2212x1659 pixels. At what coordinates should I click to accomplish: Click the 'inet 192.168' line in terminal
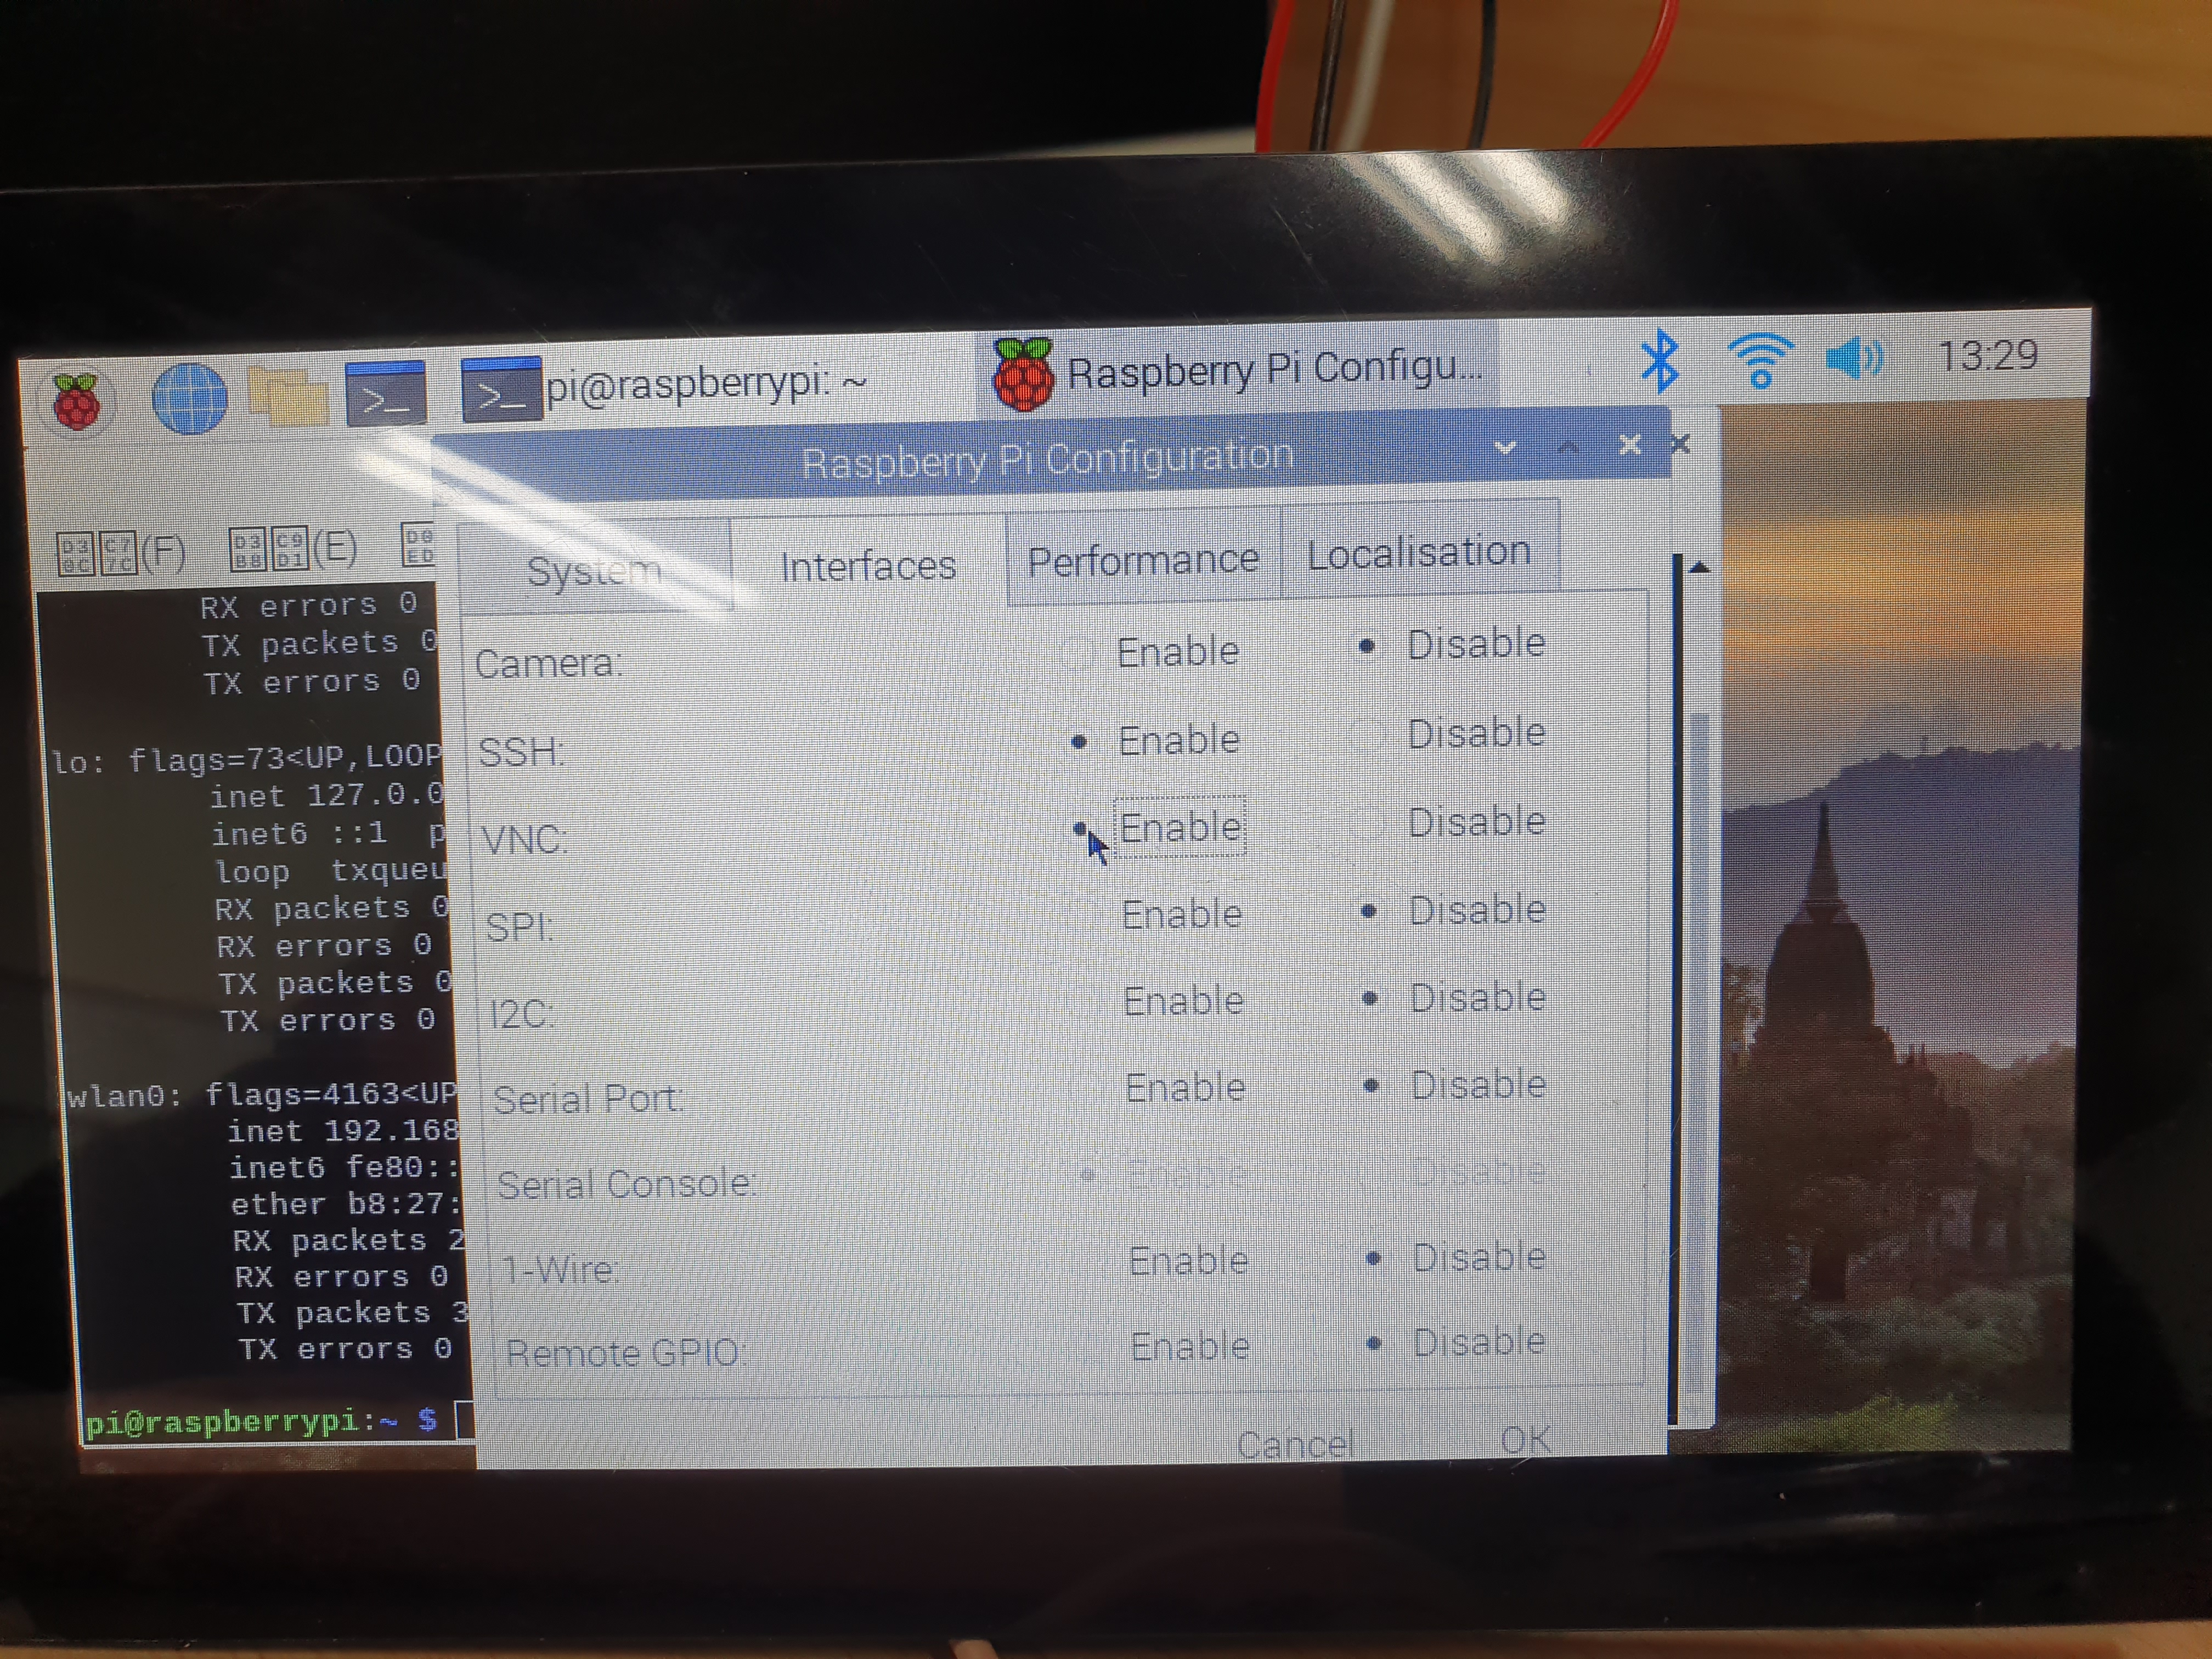tap(343, 1131)
